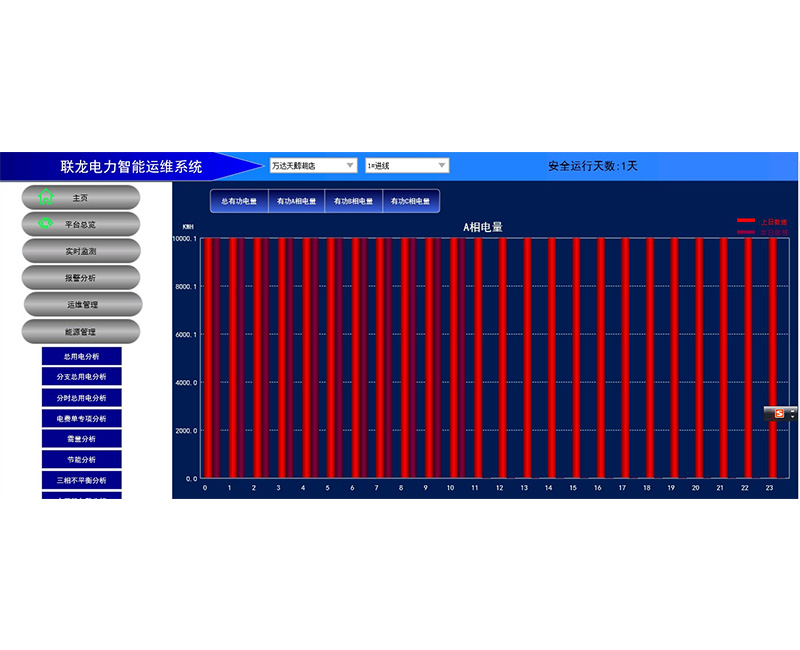Viewport: 800px width, 650px height.
Task: Select 电费单专项分析 in the submenu
Action: coord(81,418)
